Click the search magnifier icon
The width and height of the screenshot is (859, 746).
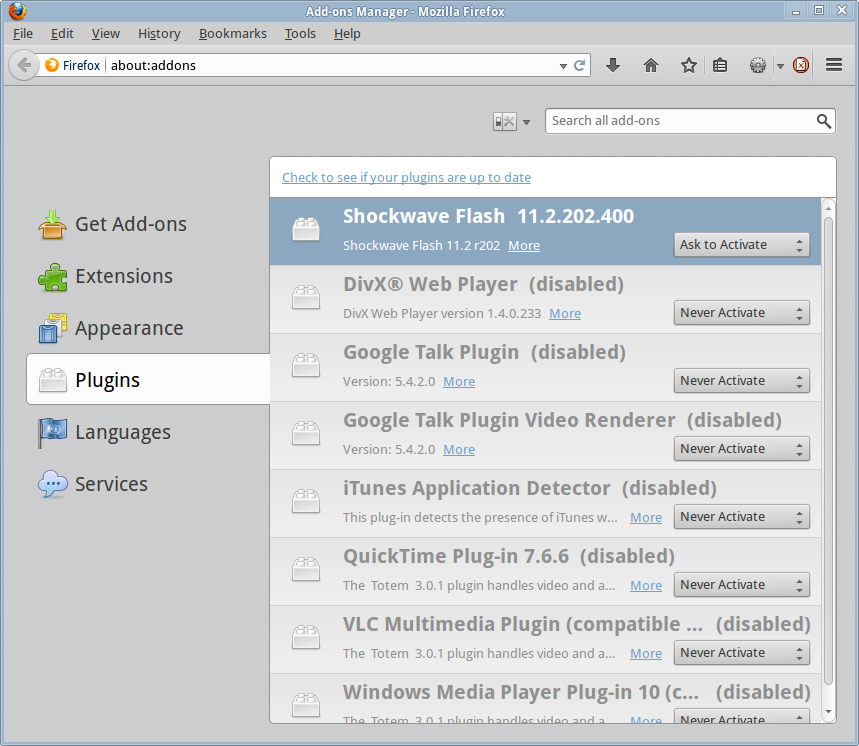point(823,121)
